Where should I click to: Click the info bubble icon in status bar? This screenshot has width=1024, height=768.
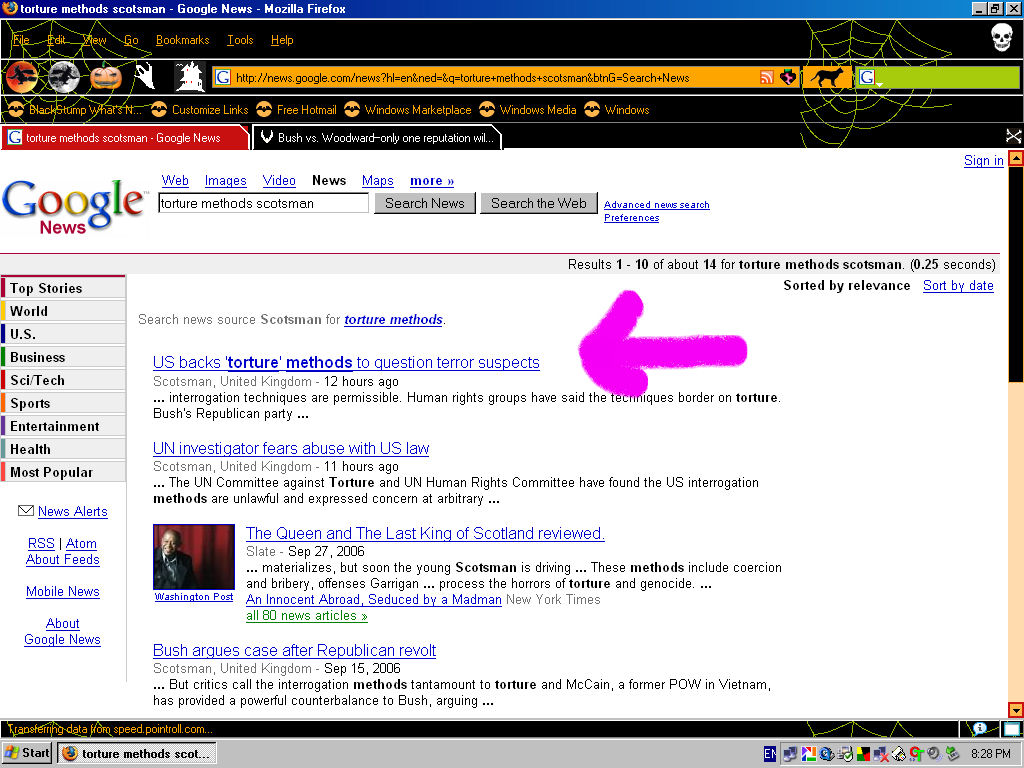tap(980, 728)
